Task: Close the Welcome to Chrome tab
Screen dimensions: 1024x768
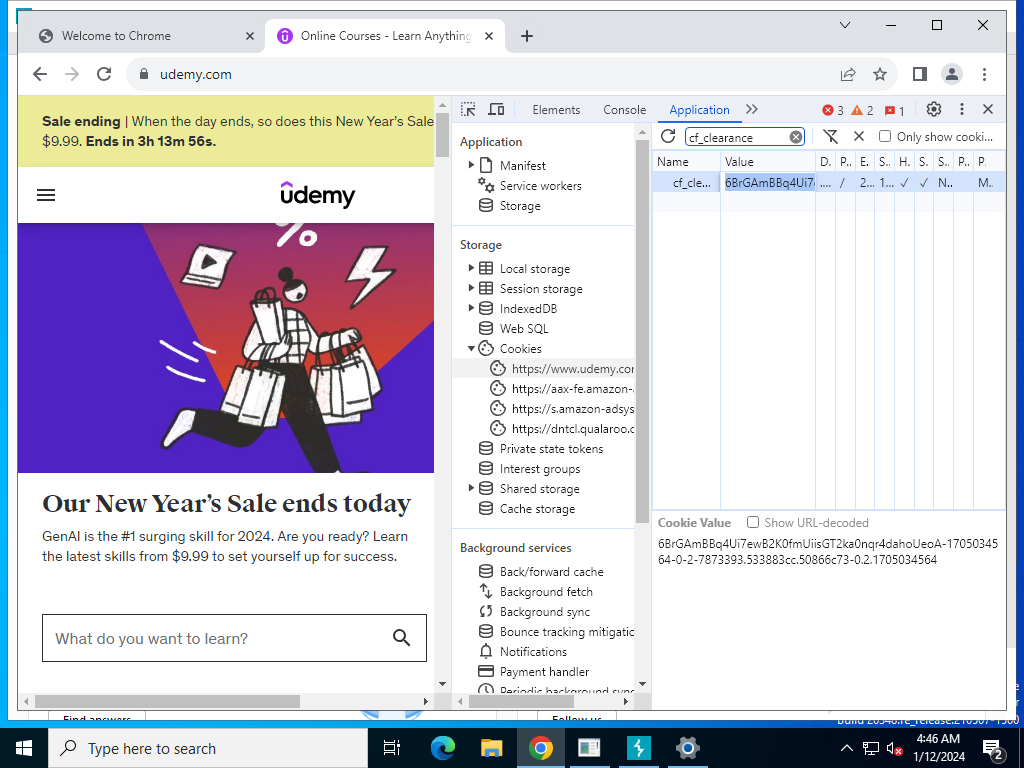Action: [x=249, y=36]
